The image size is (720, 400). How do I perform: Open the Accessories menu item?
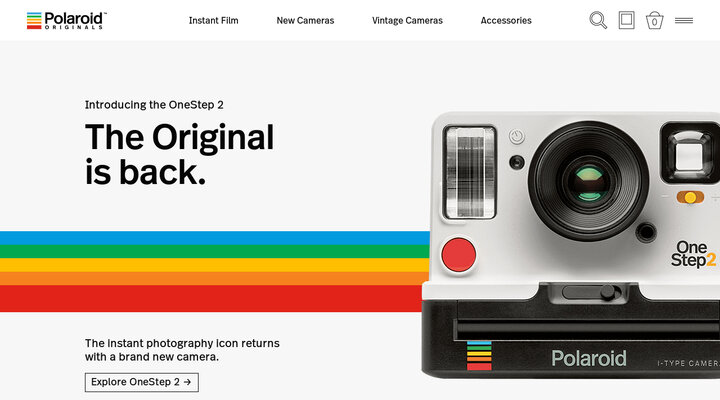pos(506,21)
